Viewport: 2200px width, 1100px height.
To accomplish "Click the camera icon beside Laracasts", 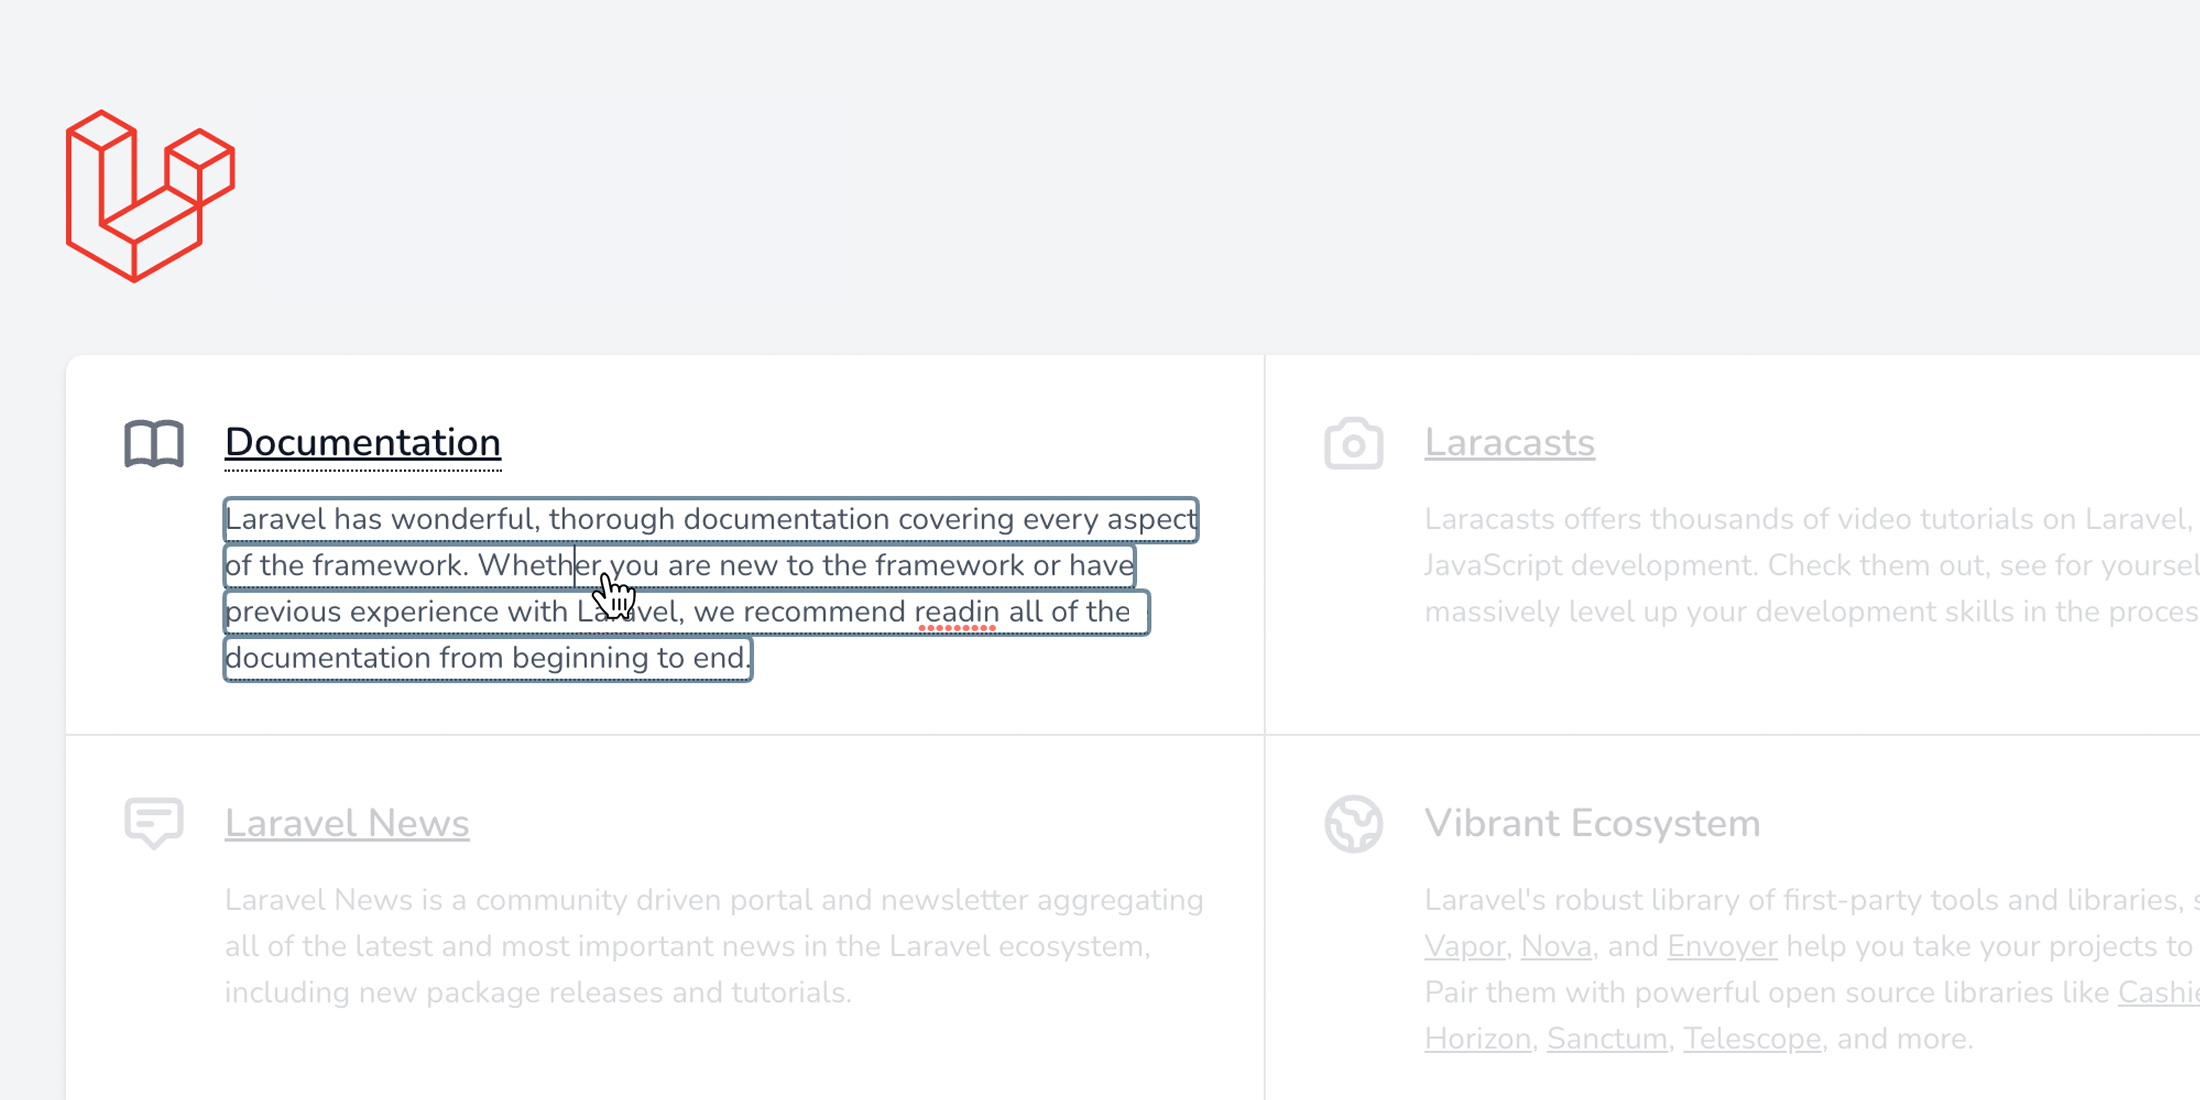I will pos(1354,443).
